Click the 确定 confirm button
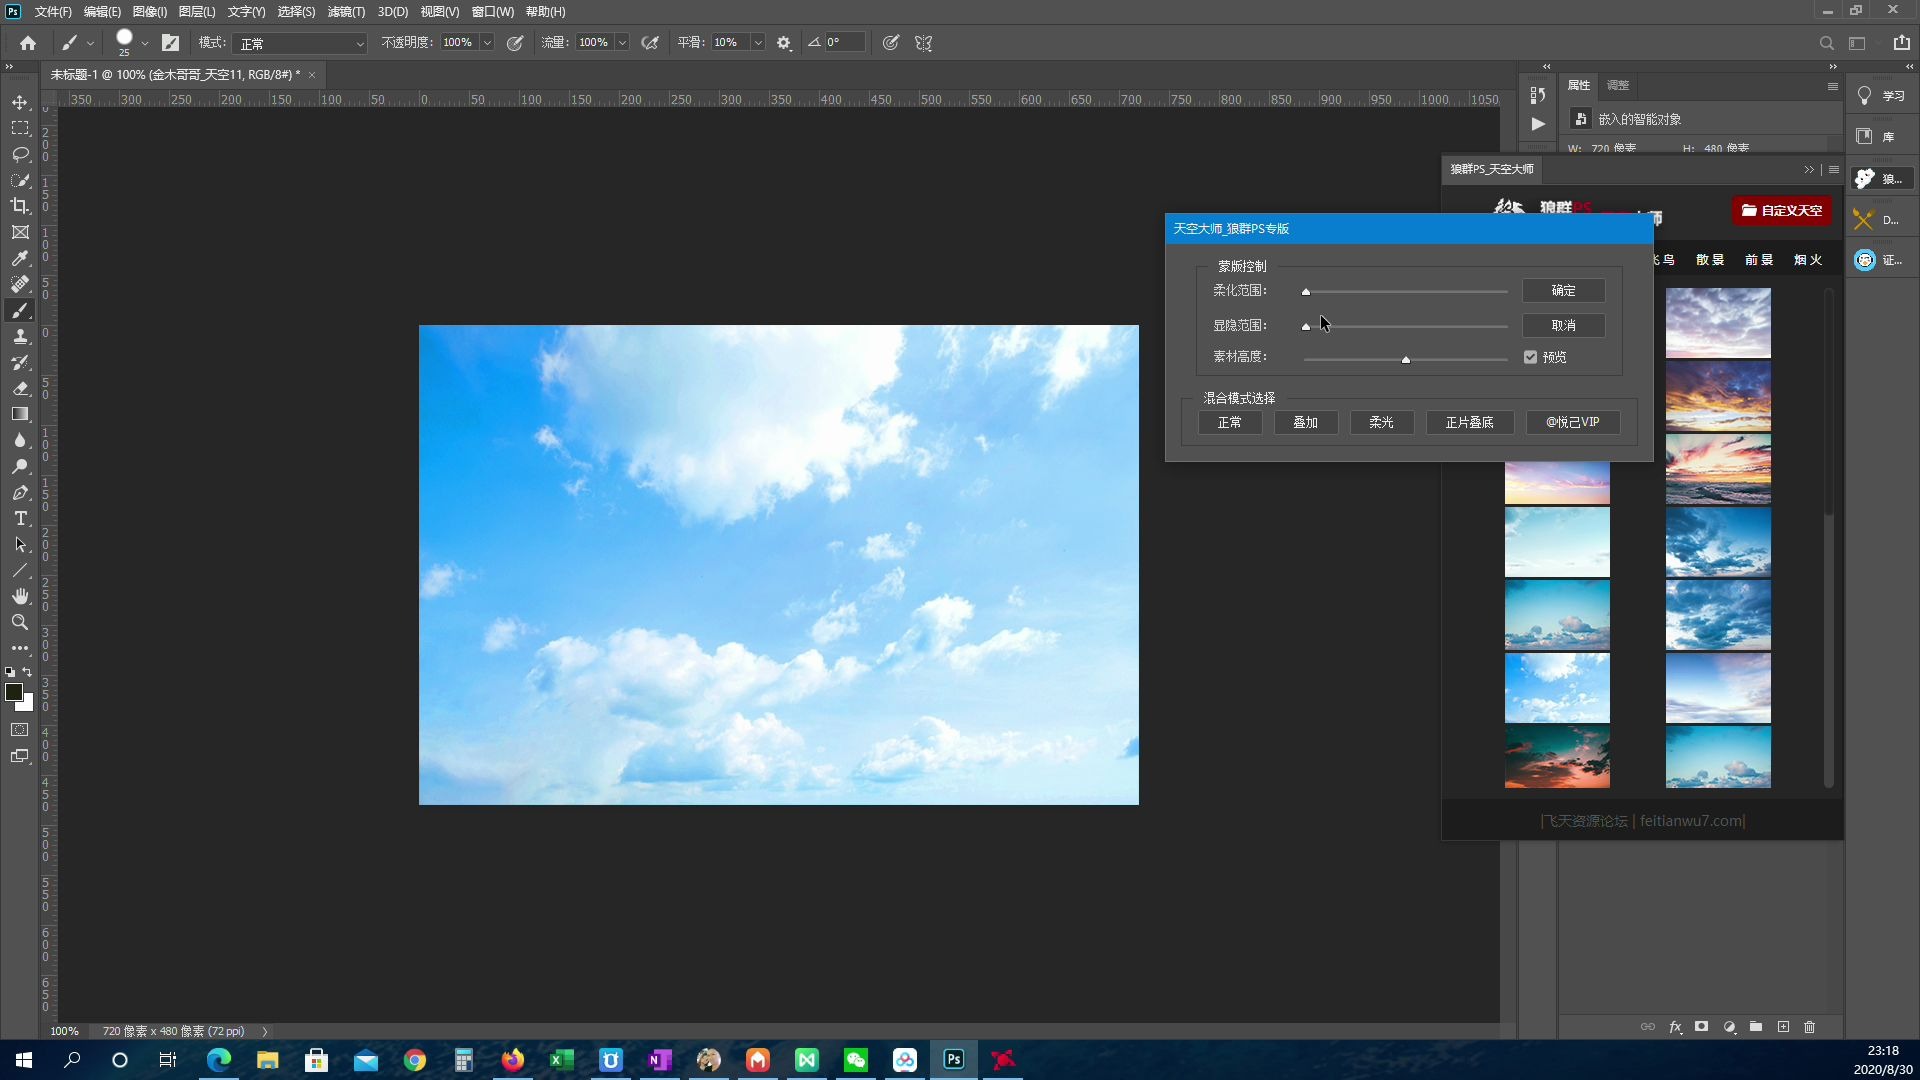The image size is (1920, 1080). tap(1563, 290)
